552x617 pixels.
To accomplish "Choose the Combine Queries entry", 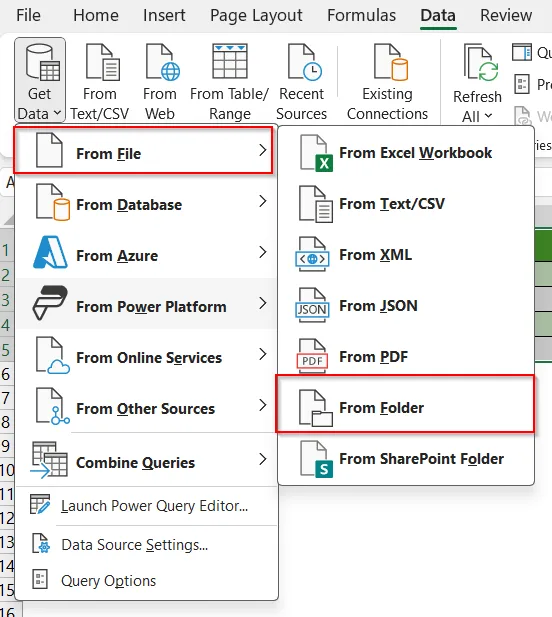I will pos(146,460).
